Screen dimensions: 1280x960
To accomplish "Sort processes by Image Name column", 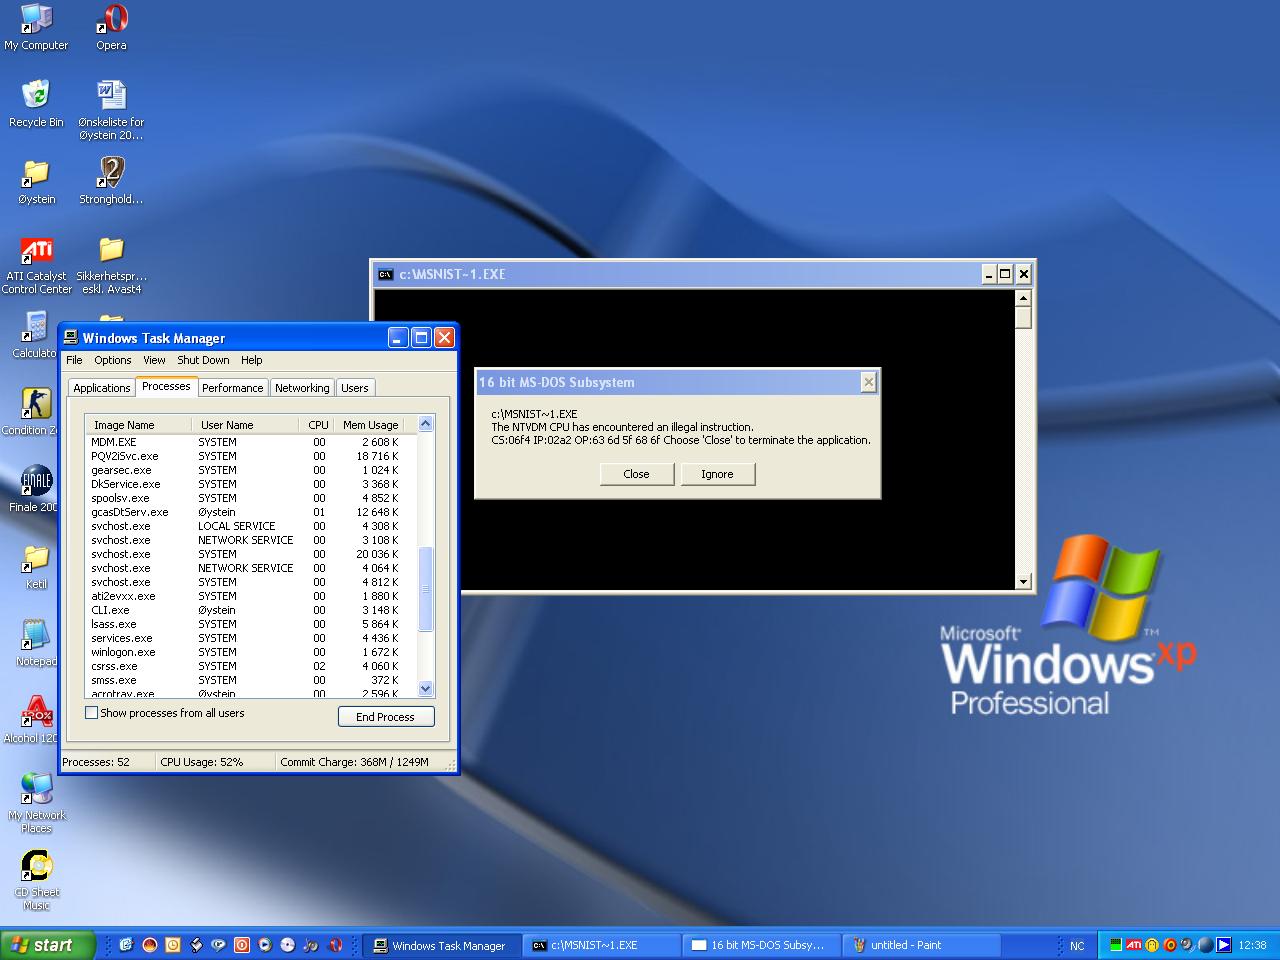I will 138,425.
